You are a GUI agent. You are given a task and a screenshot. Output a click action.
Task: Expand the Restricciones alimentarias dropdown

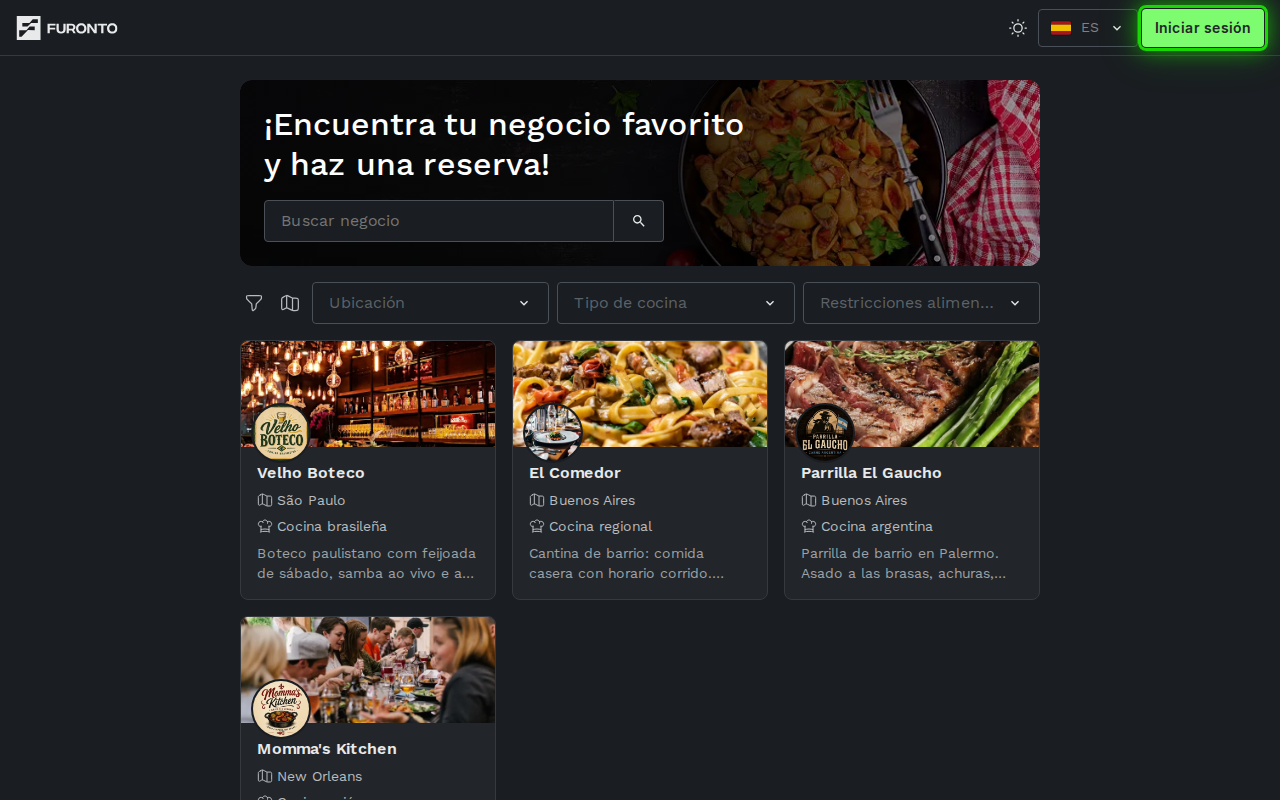[921, 303]
